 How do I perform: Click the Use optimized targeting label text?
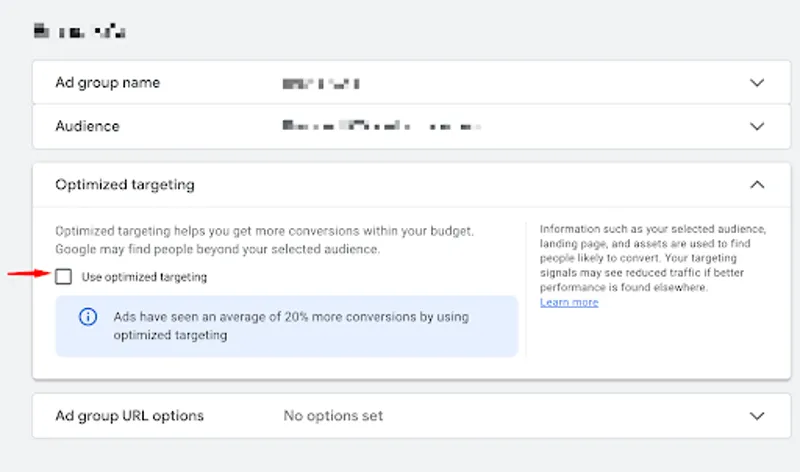(x=144, y=277)
